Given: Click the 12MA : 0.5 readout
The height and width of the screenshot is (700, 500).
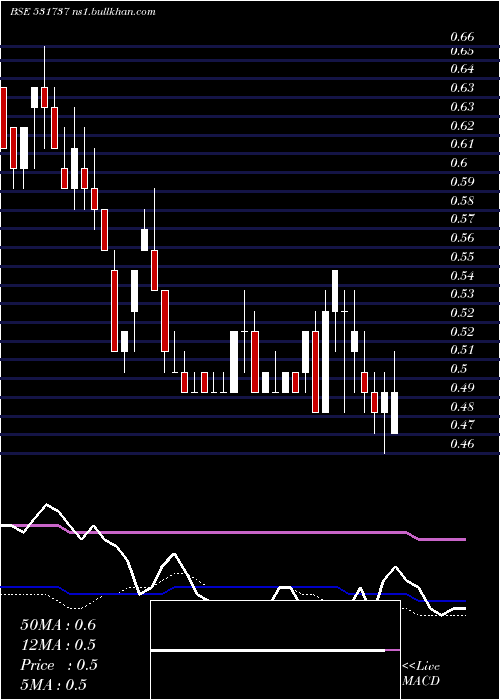Looking at the screenshot, I should 58,645.
